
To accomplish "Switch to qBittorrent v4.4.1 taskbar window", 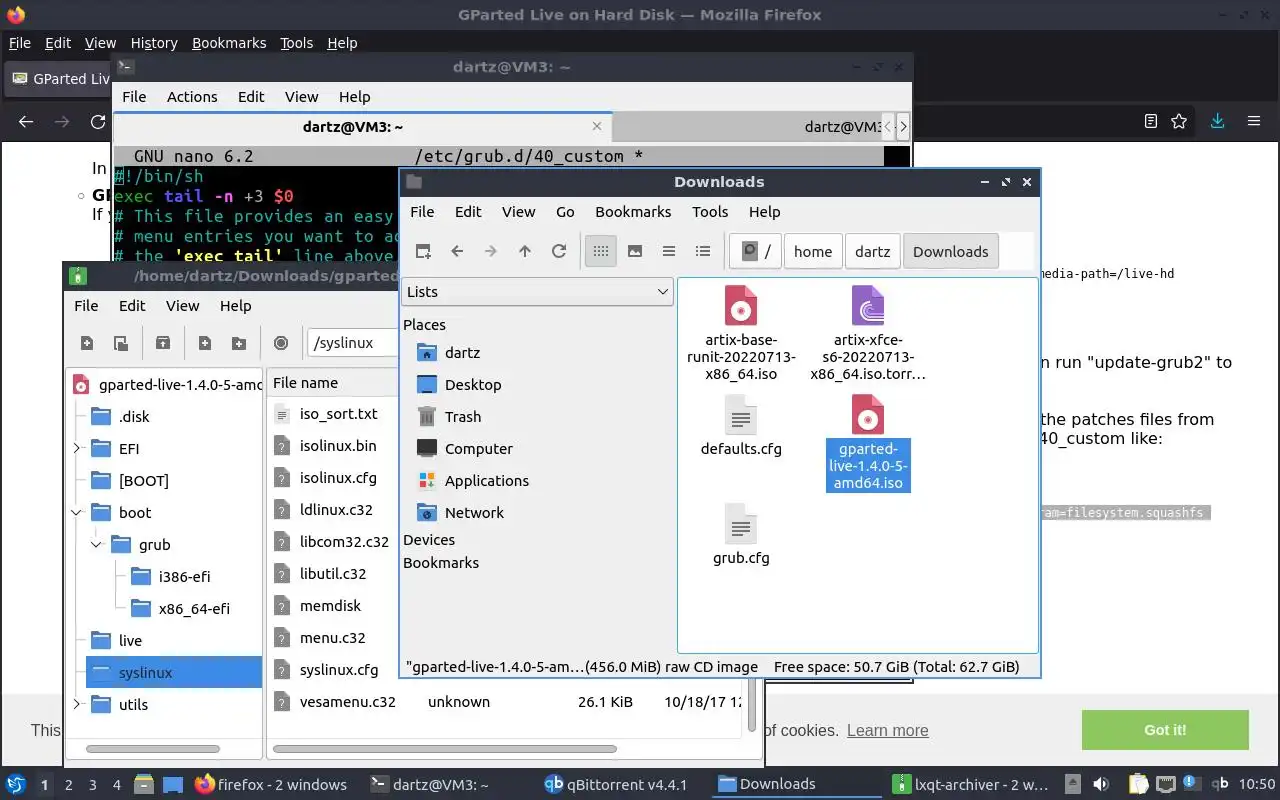I will (x=615, y=784).
